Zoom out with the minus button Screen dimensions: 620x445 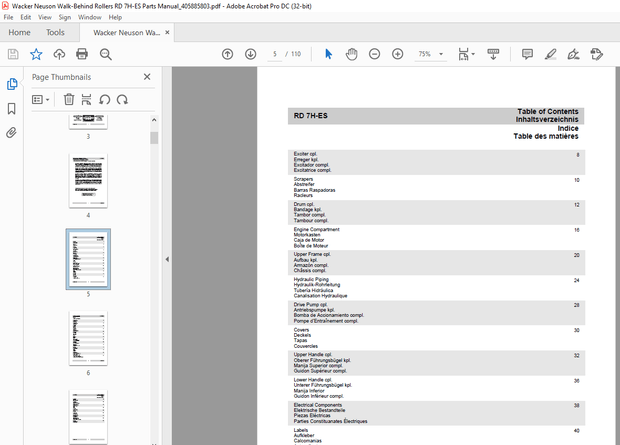click(x=374, y=54)
